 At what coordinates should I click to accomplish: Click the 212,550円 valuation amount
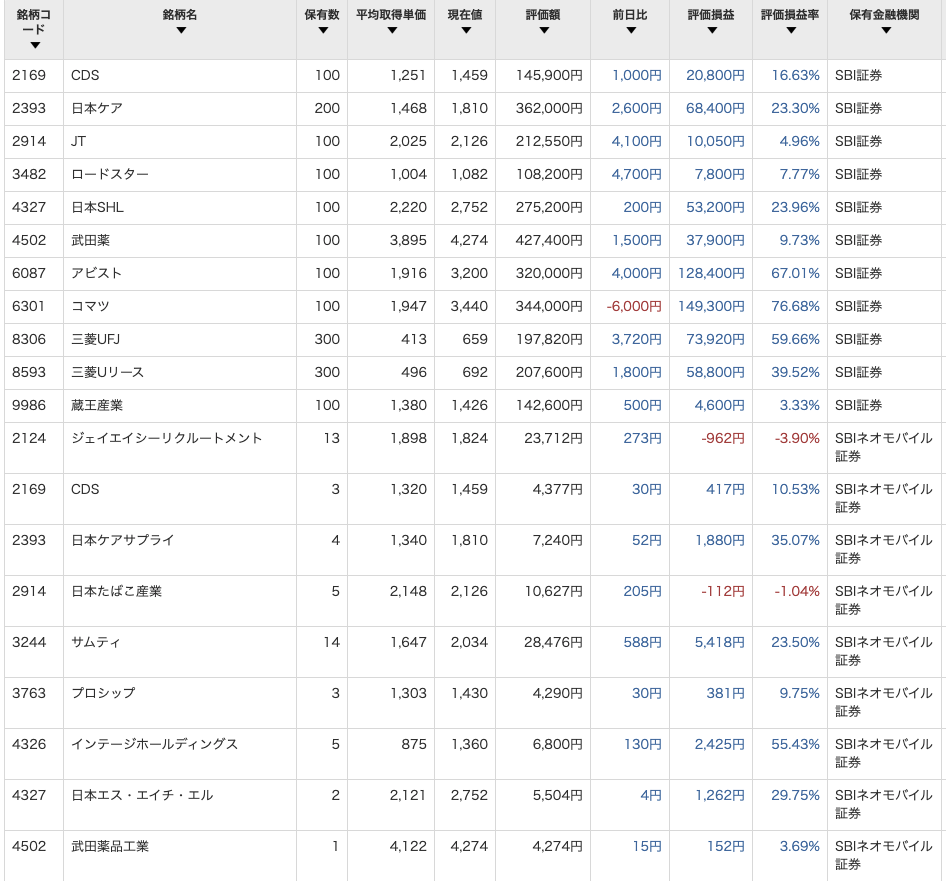549,141
